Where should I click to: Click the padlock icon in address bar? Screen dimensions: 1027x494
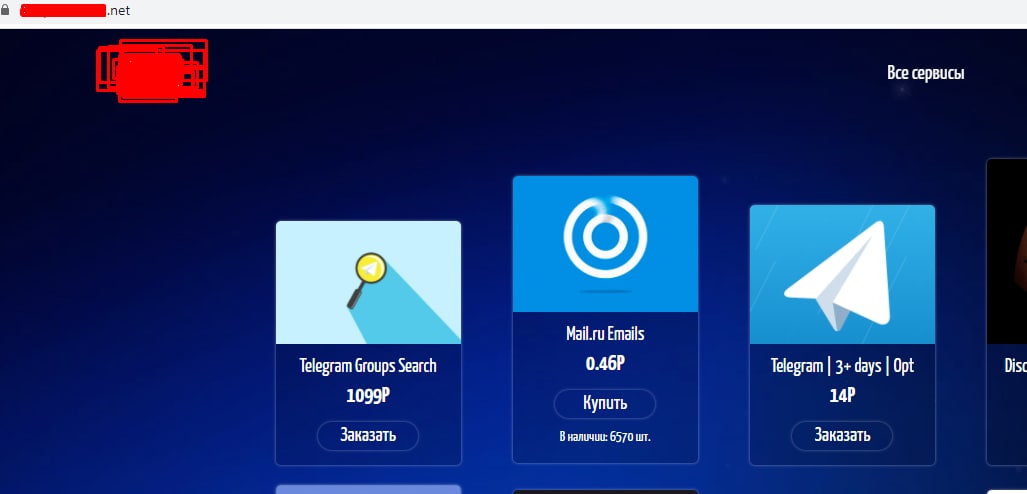pyautogui.click(x=6, y=10)
